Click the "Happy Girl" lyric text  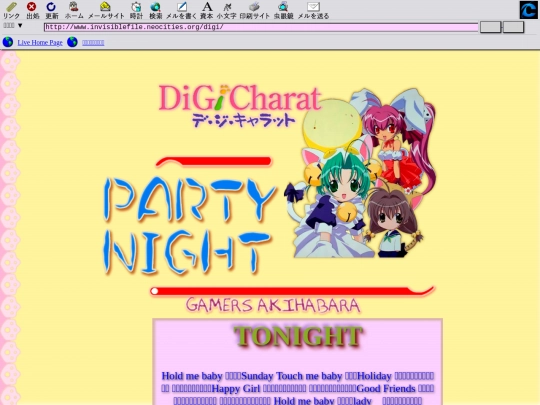236,388
